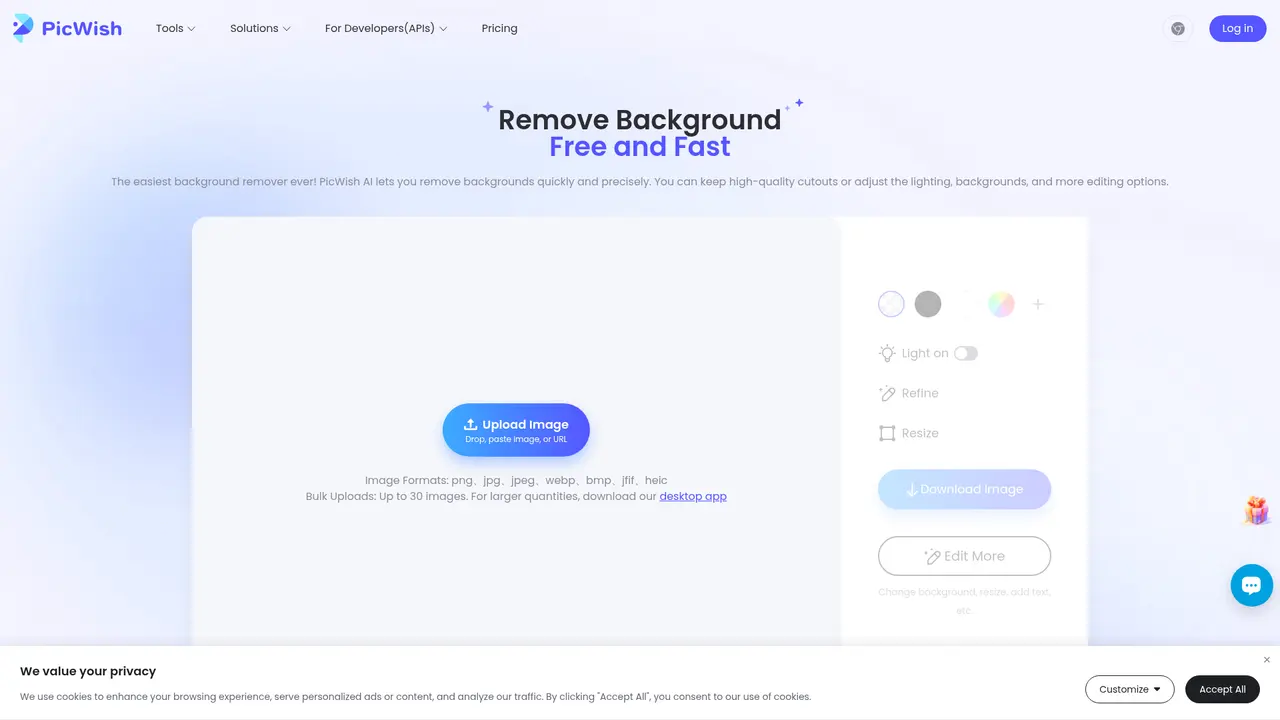Click the Upload Image button
Image resolution: width=1280 pixels, height=720 pixels.
pyautogui.click(x=516, y=430)
